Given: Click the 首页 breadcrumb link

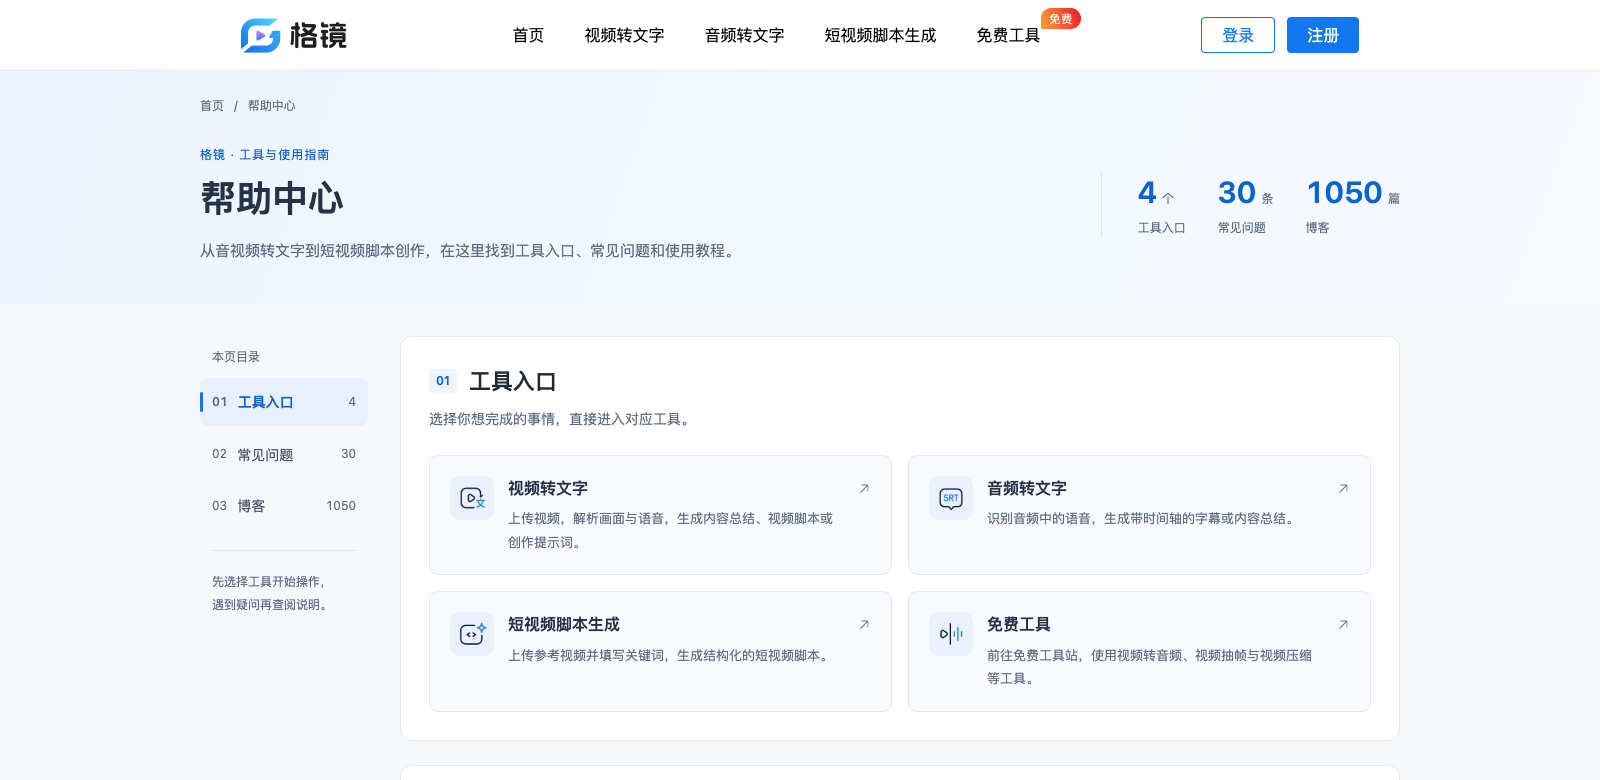Looking at the screenshot, I should [212, 106].
